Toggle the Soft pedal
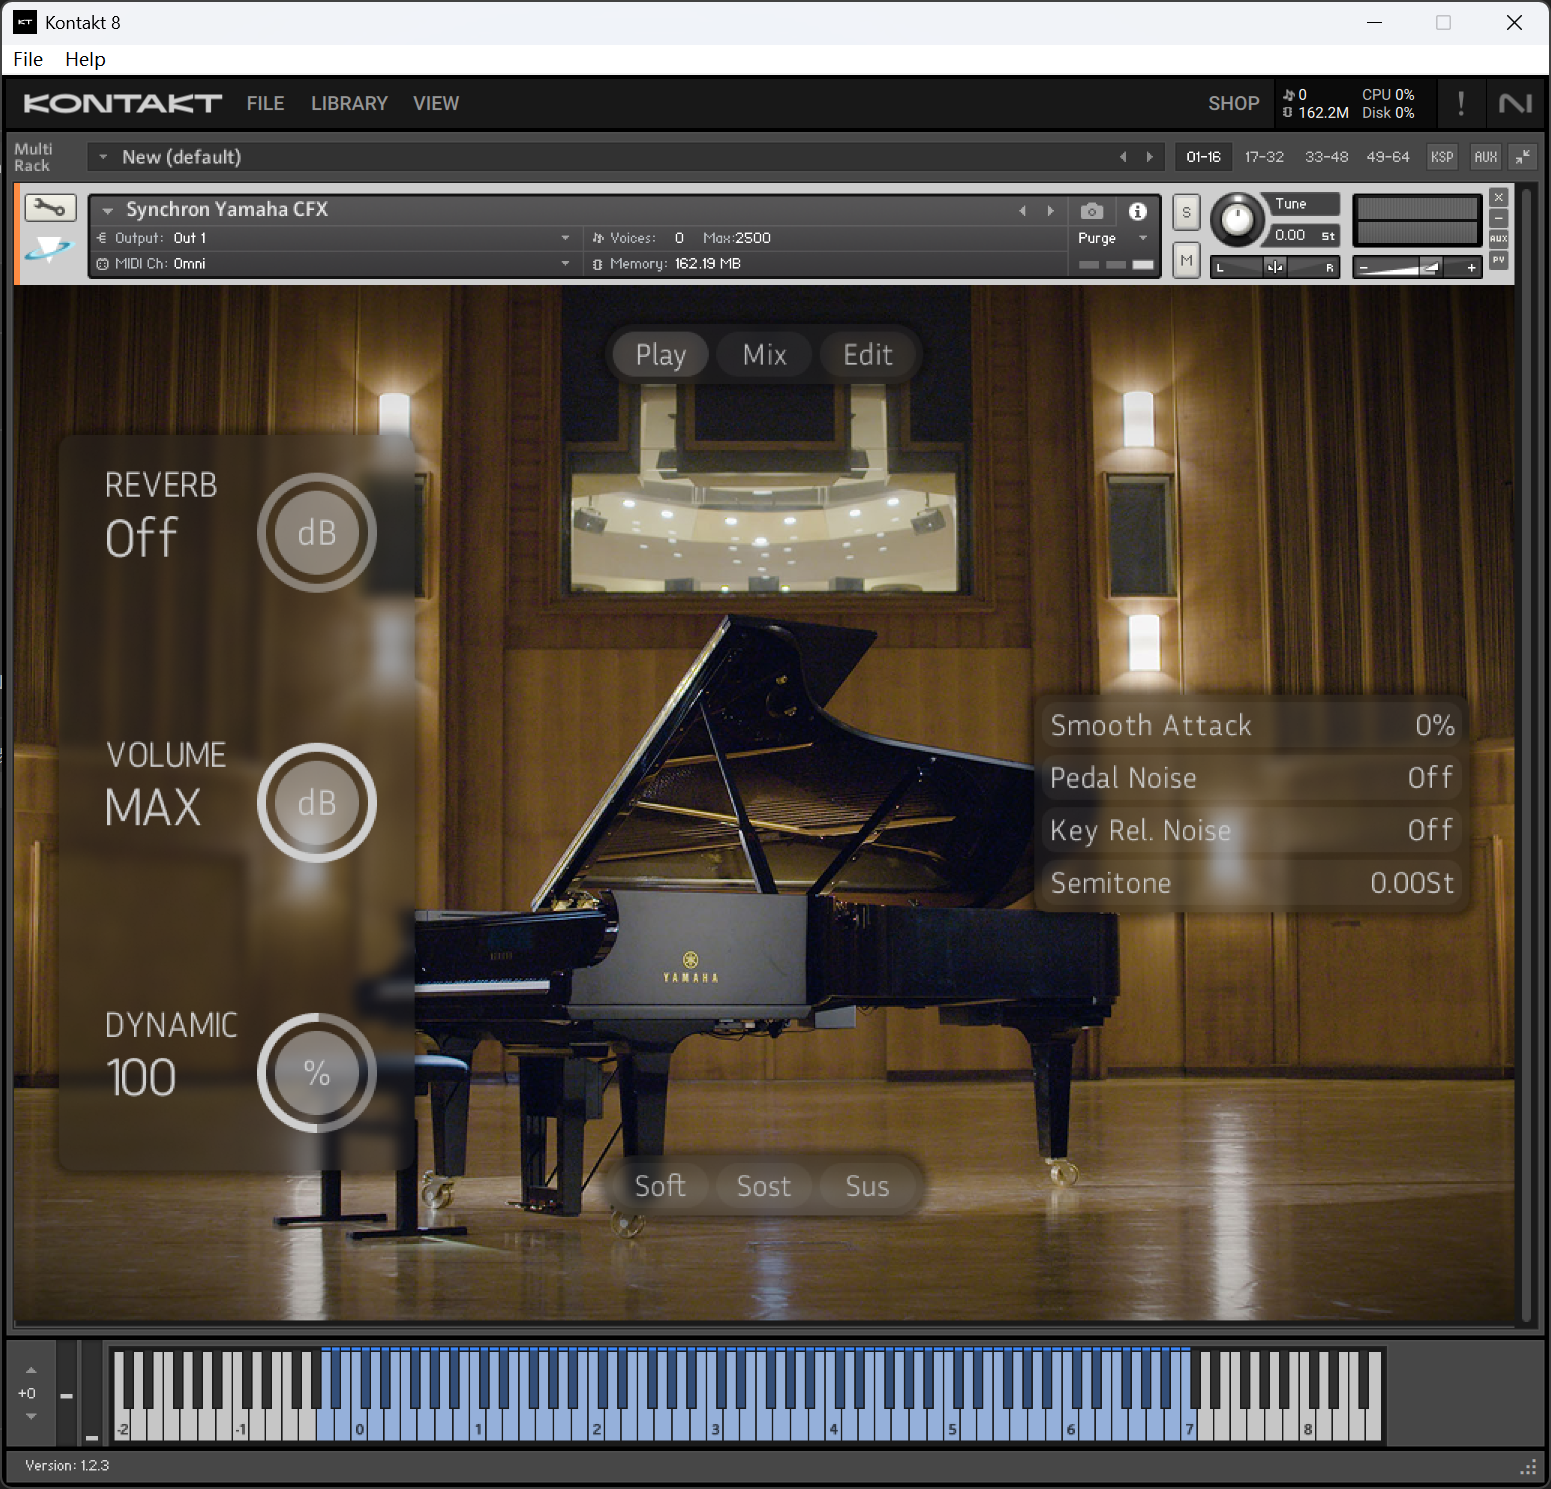 point(660,1186)
